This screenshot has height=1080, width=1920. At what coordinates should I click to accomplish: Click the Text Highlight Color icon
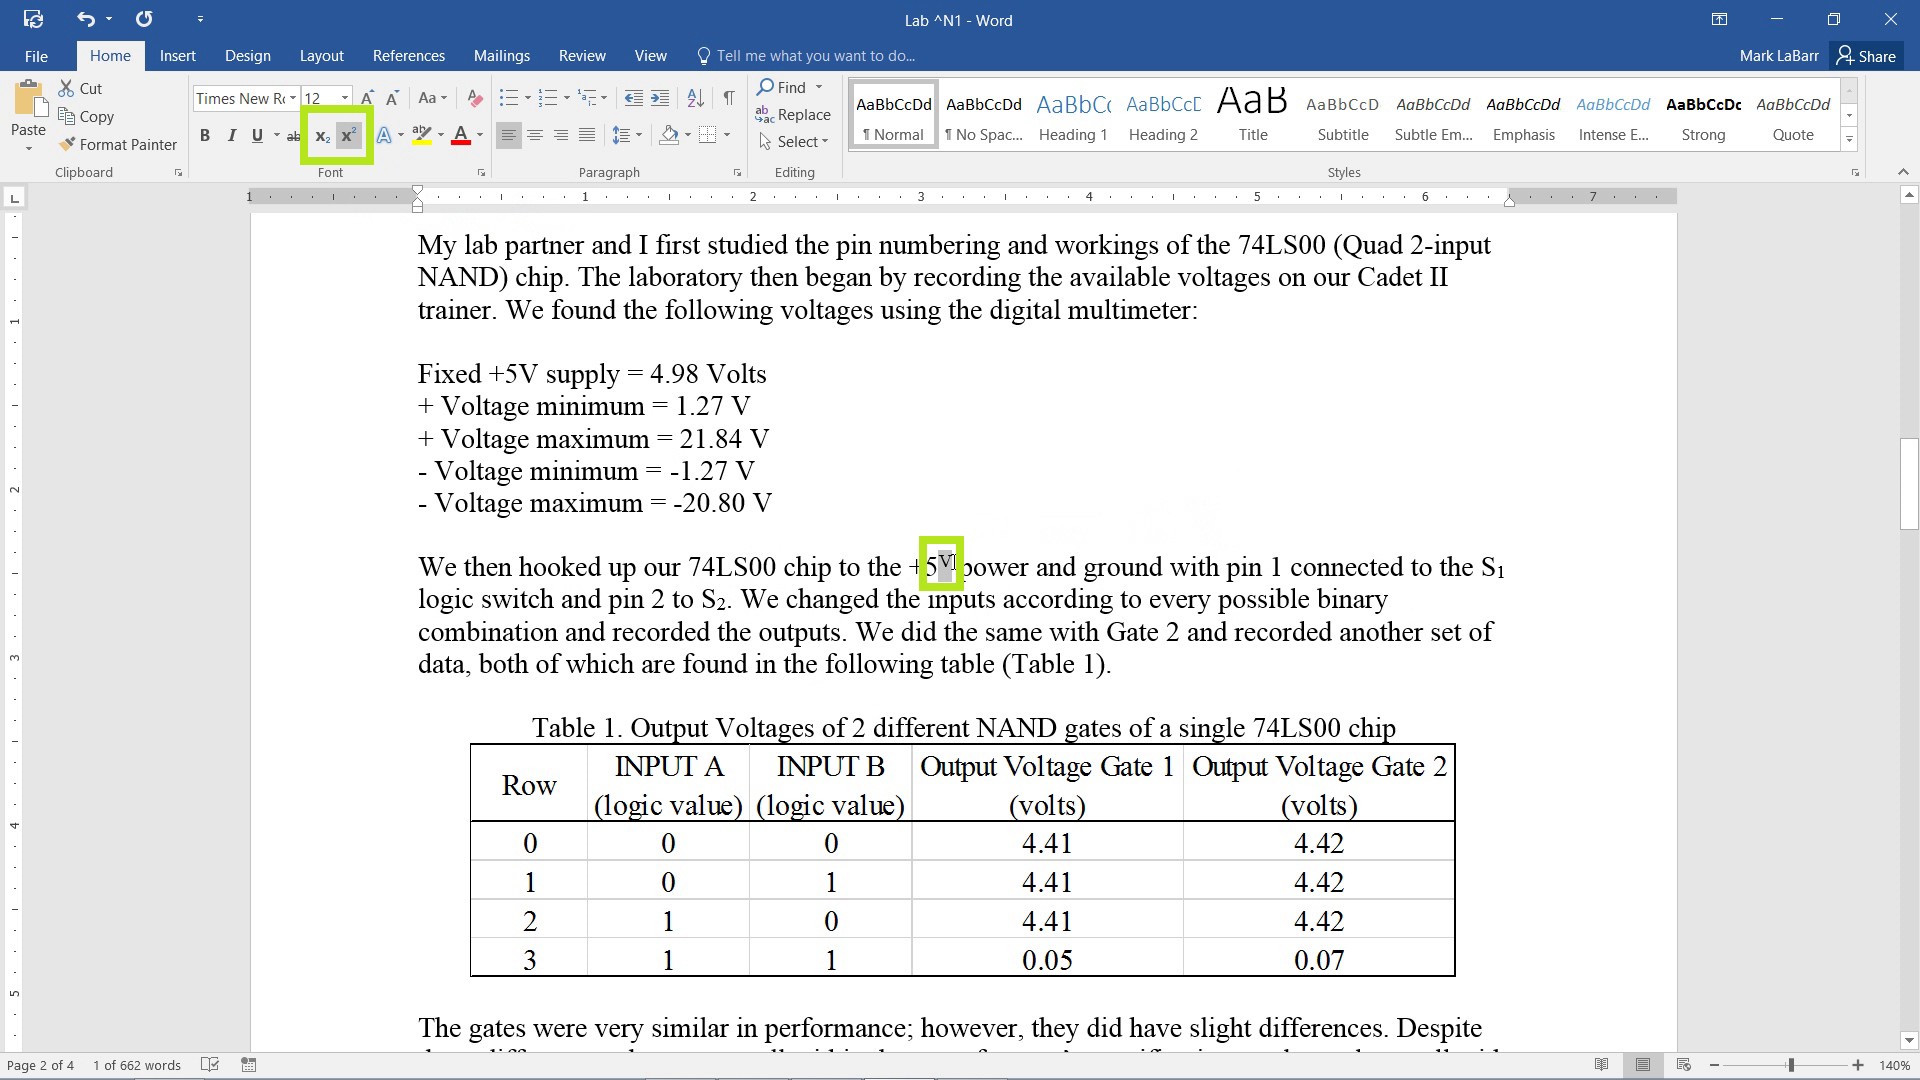(x=419, y=136)
